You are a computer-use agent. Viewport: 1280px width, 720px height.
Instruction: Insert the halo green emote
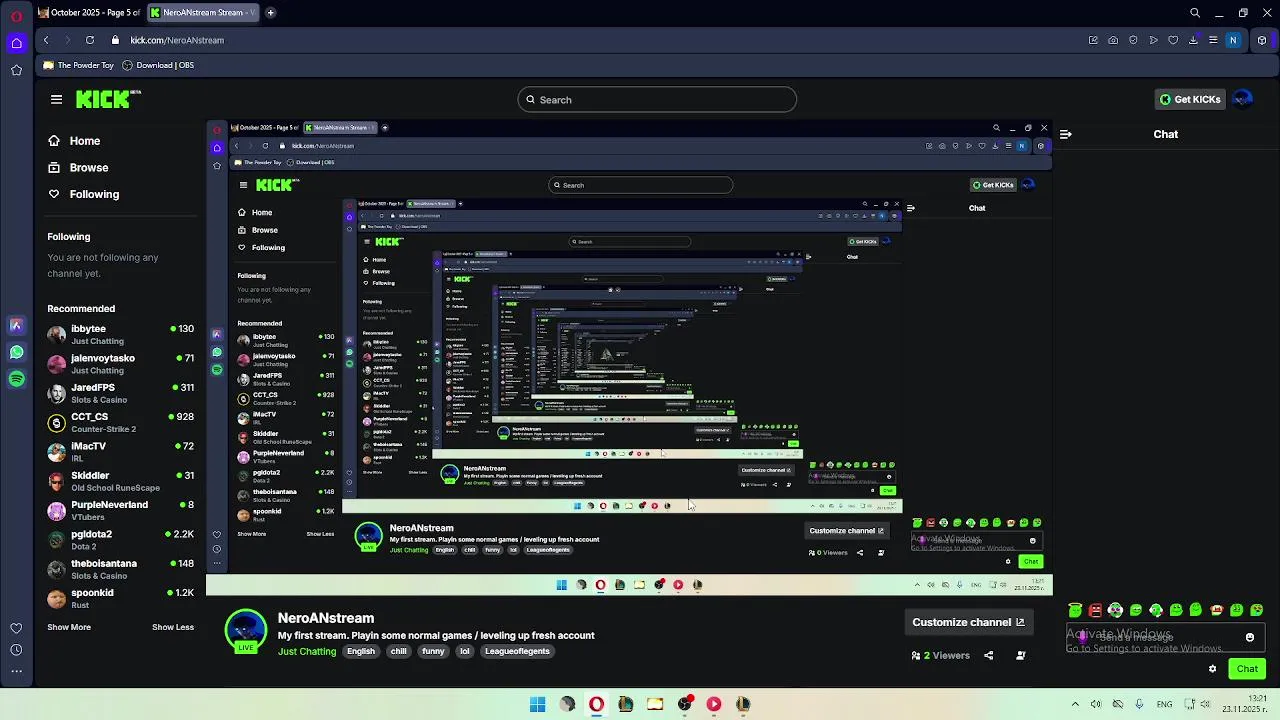1075,610
